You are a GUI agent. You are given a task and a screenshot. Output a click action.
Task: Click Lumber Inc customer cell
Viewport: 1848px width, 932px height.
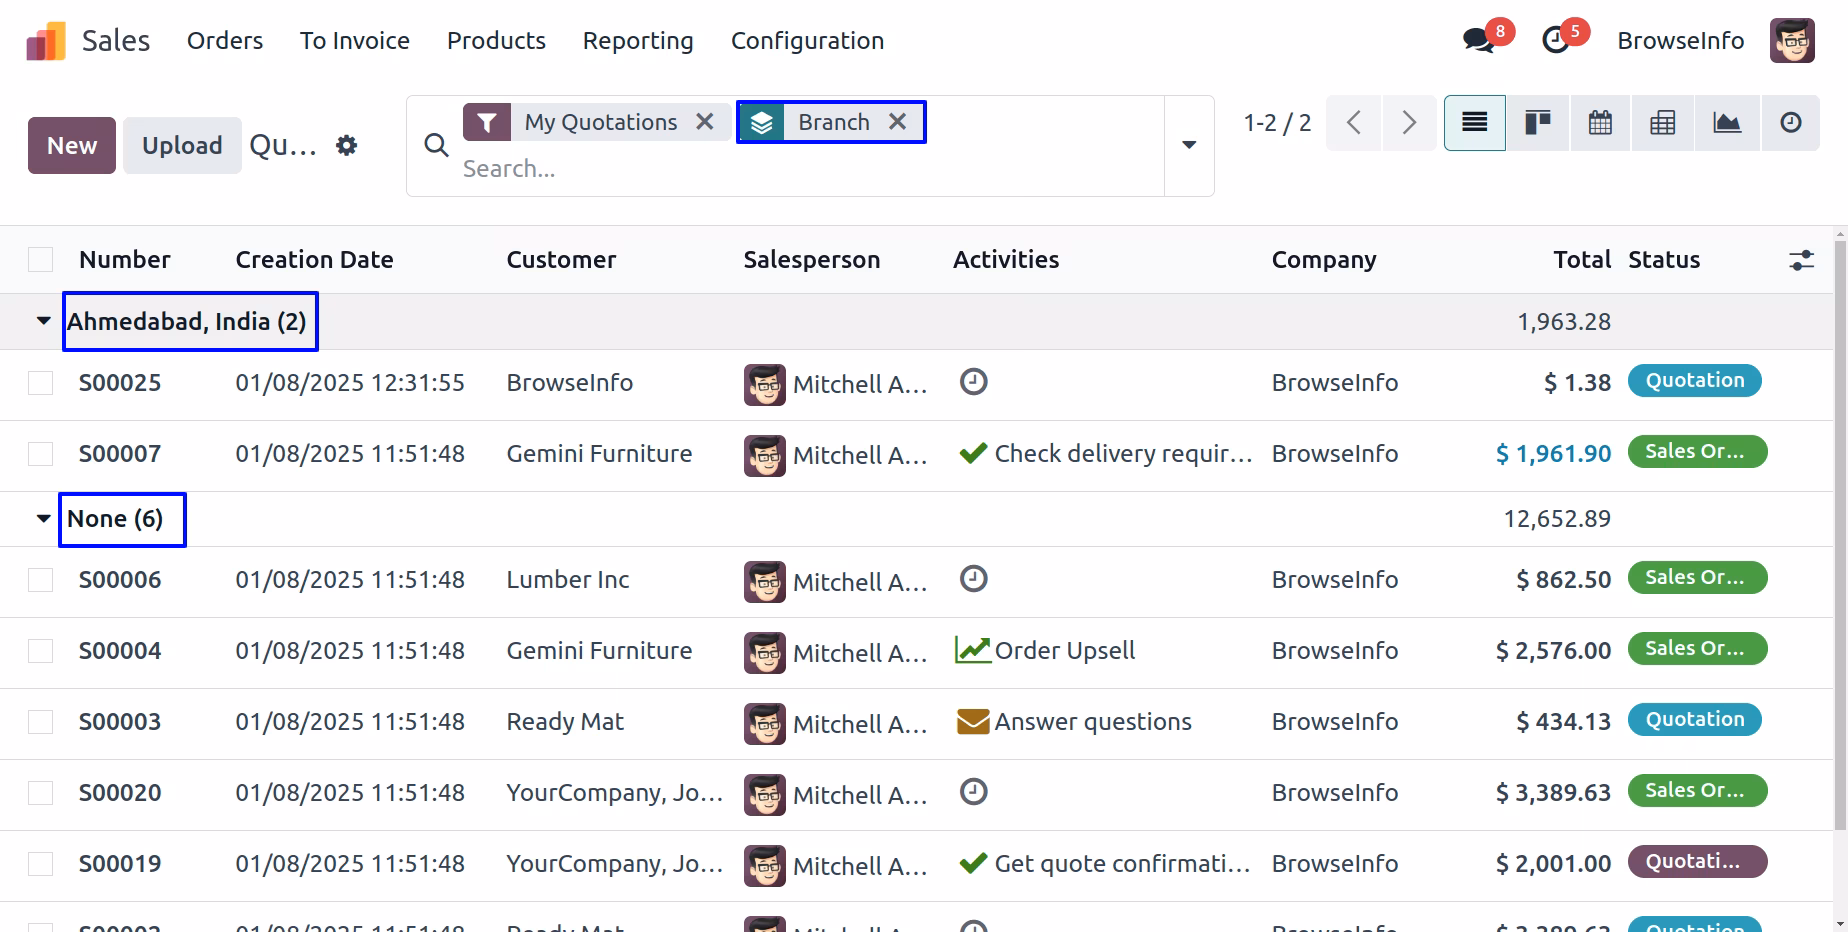568,580
